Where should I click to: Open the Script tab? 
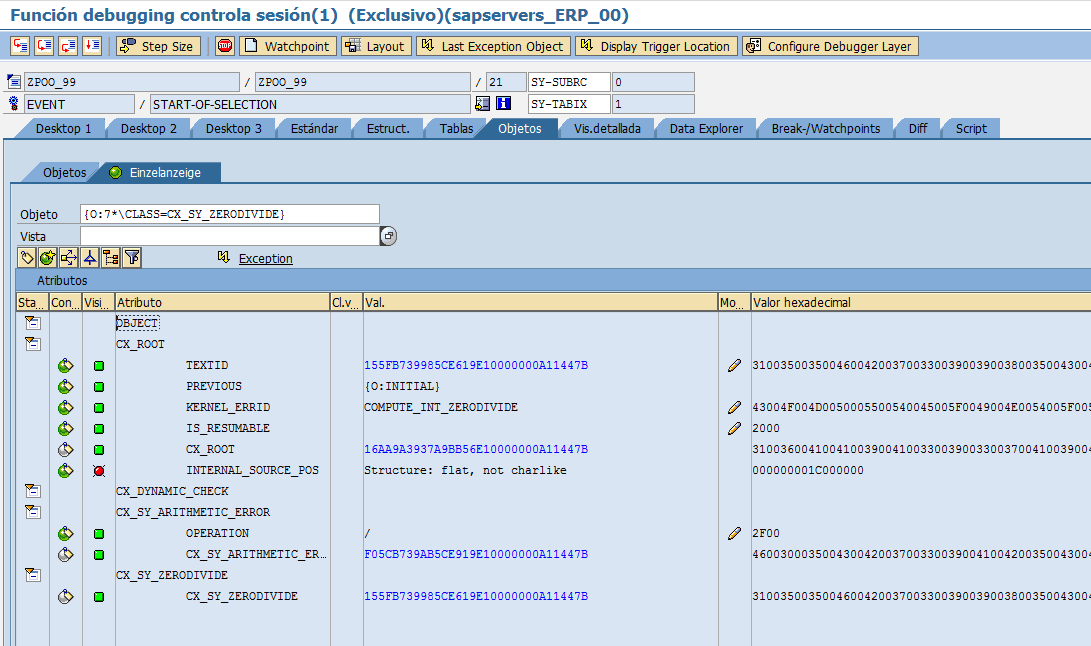click(971, 129)
